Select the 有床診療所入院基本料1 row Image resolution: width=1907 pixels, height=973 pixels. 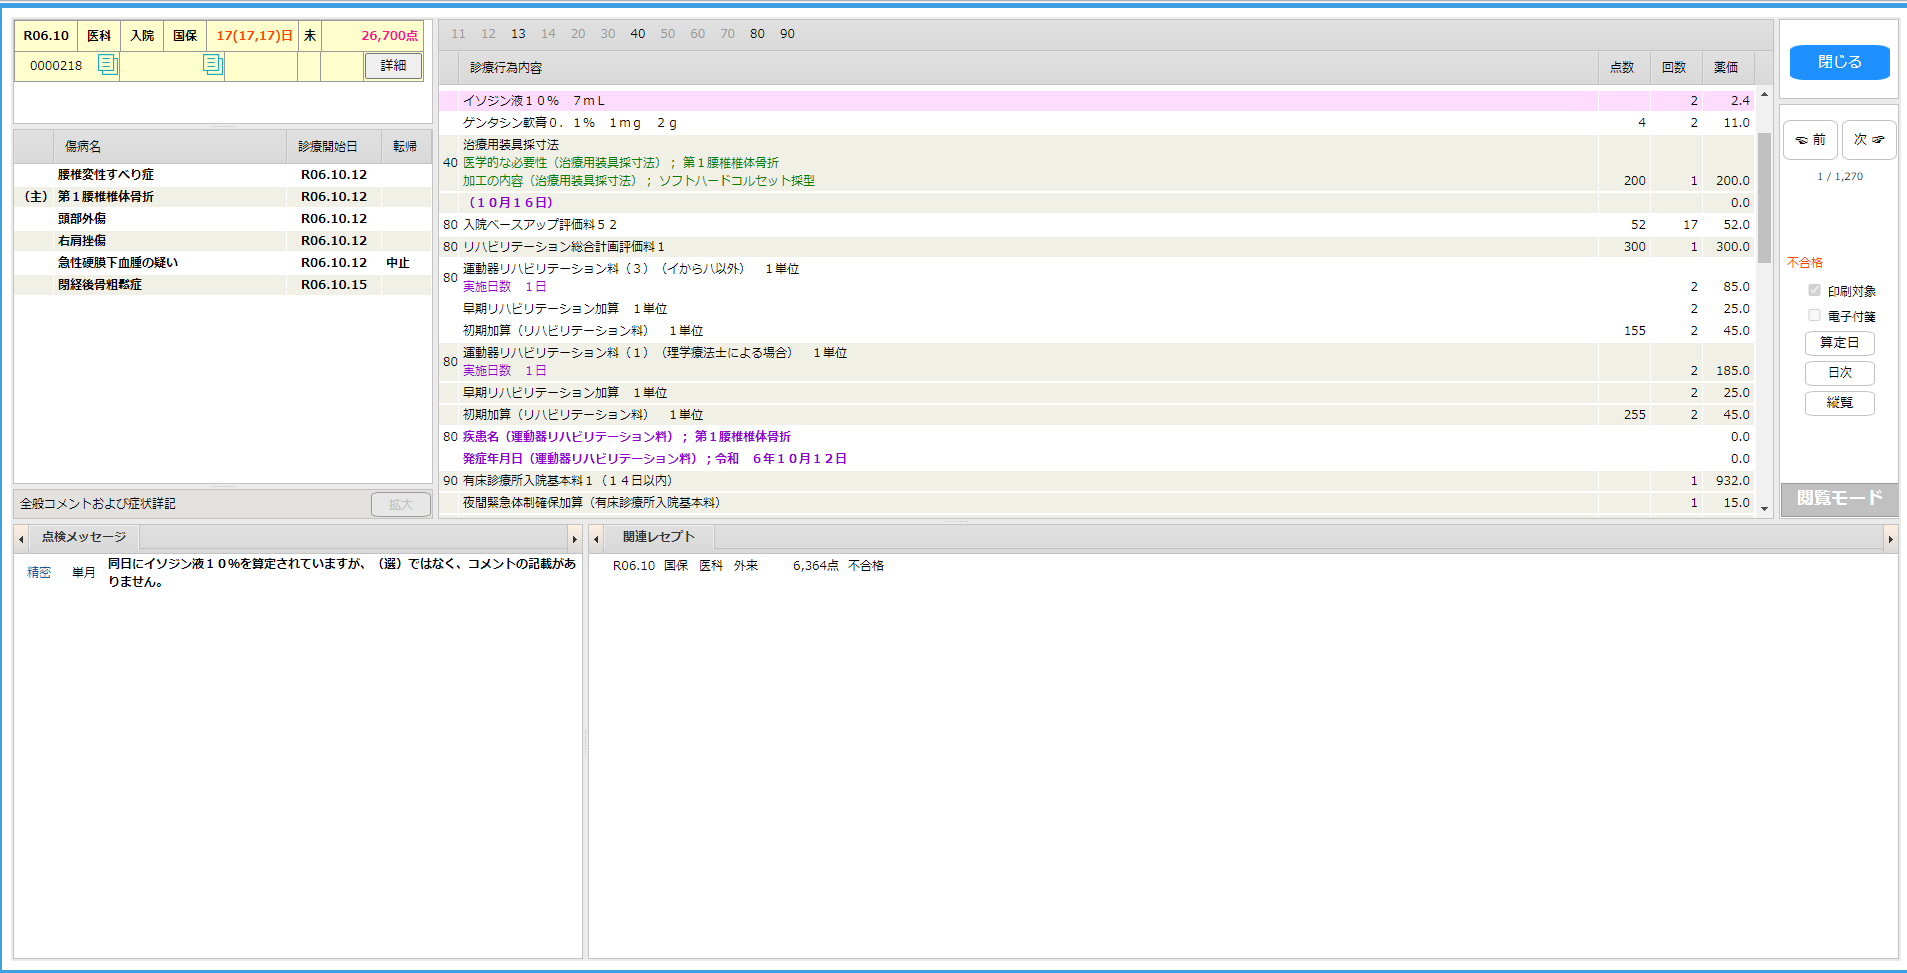point(1097,481)
